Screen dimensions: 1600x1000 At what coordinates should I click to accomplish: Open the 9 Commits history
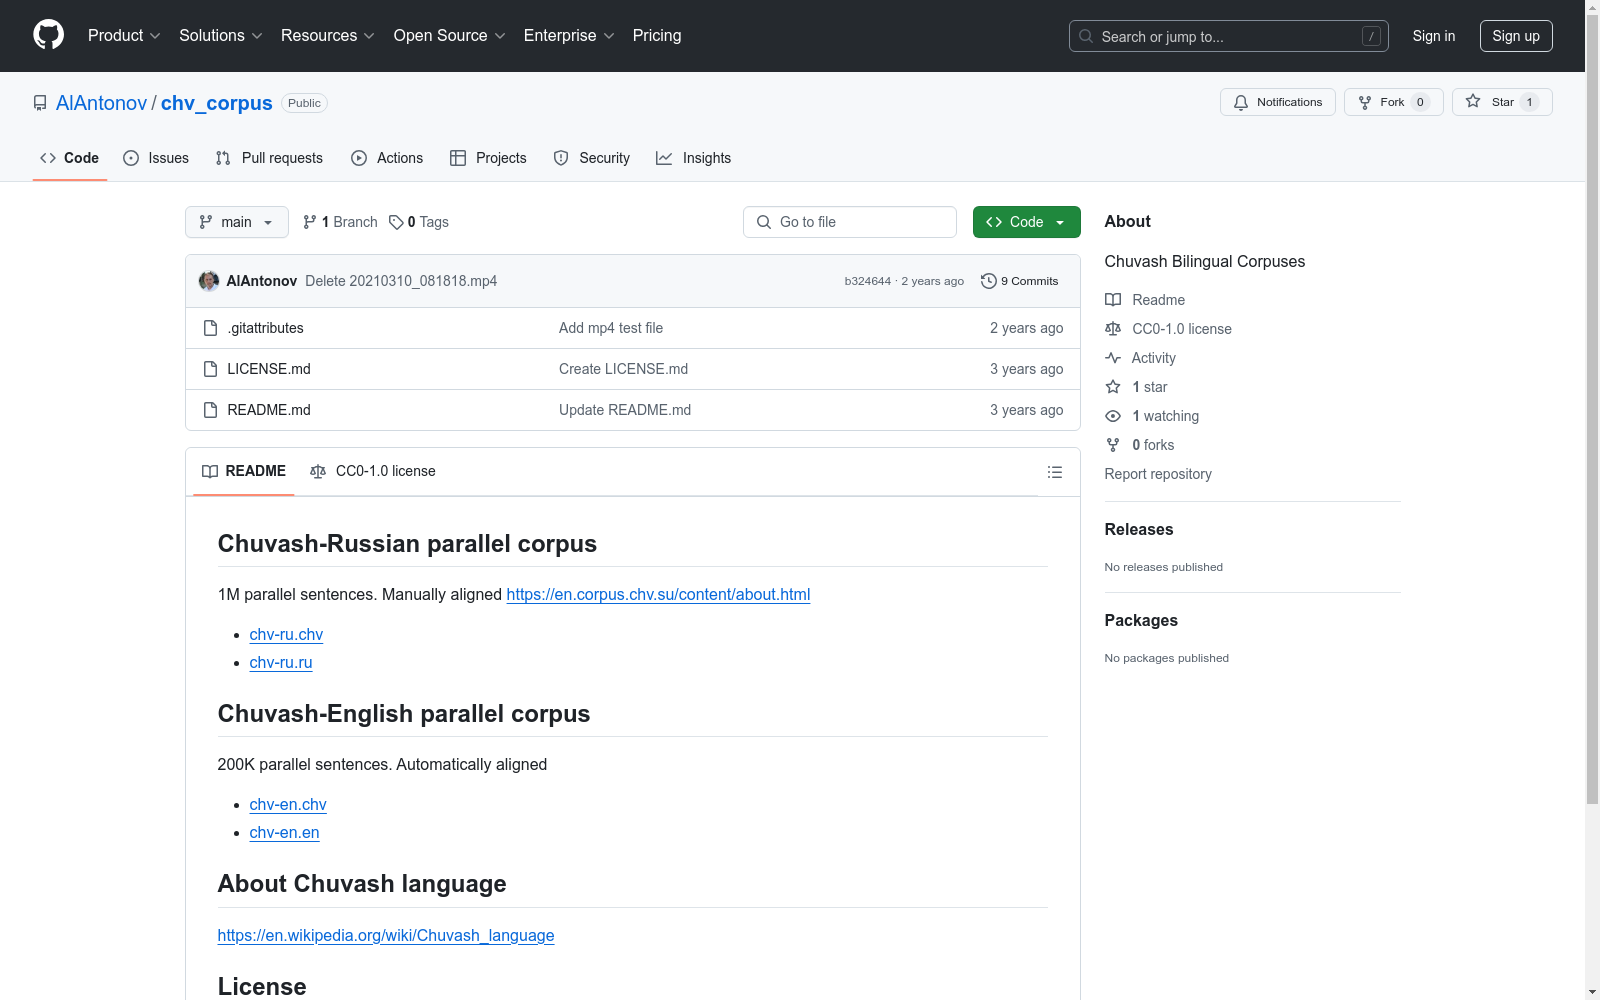pos(1020,281)
